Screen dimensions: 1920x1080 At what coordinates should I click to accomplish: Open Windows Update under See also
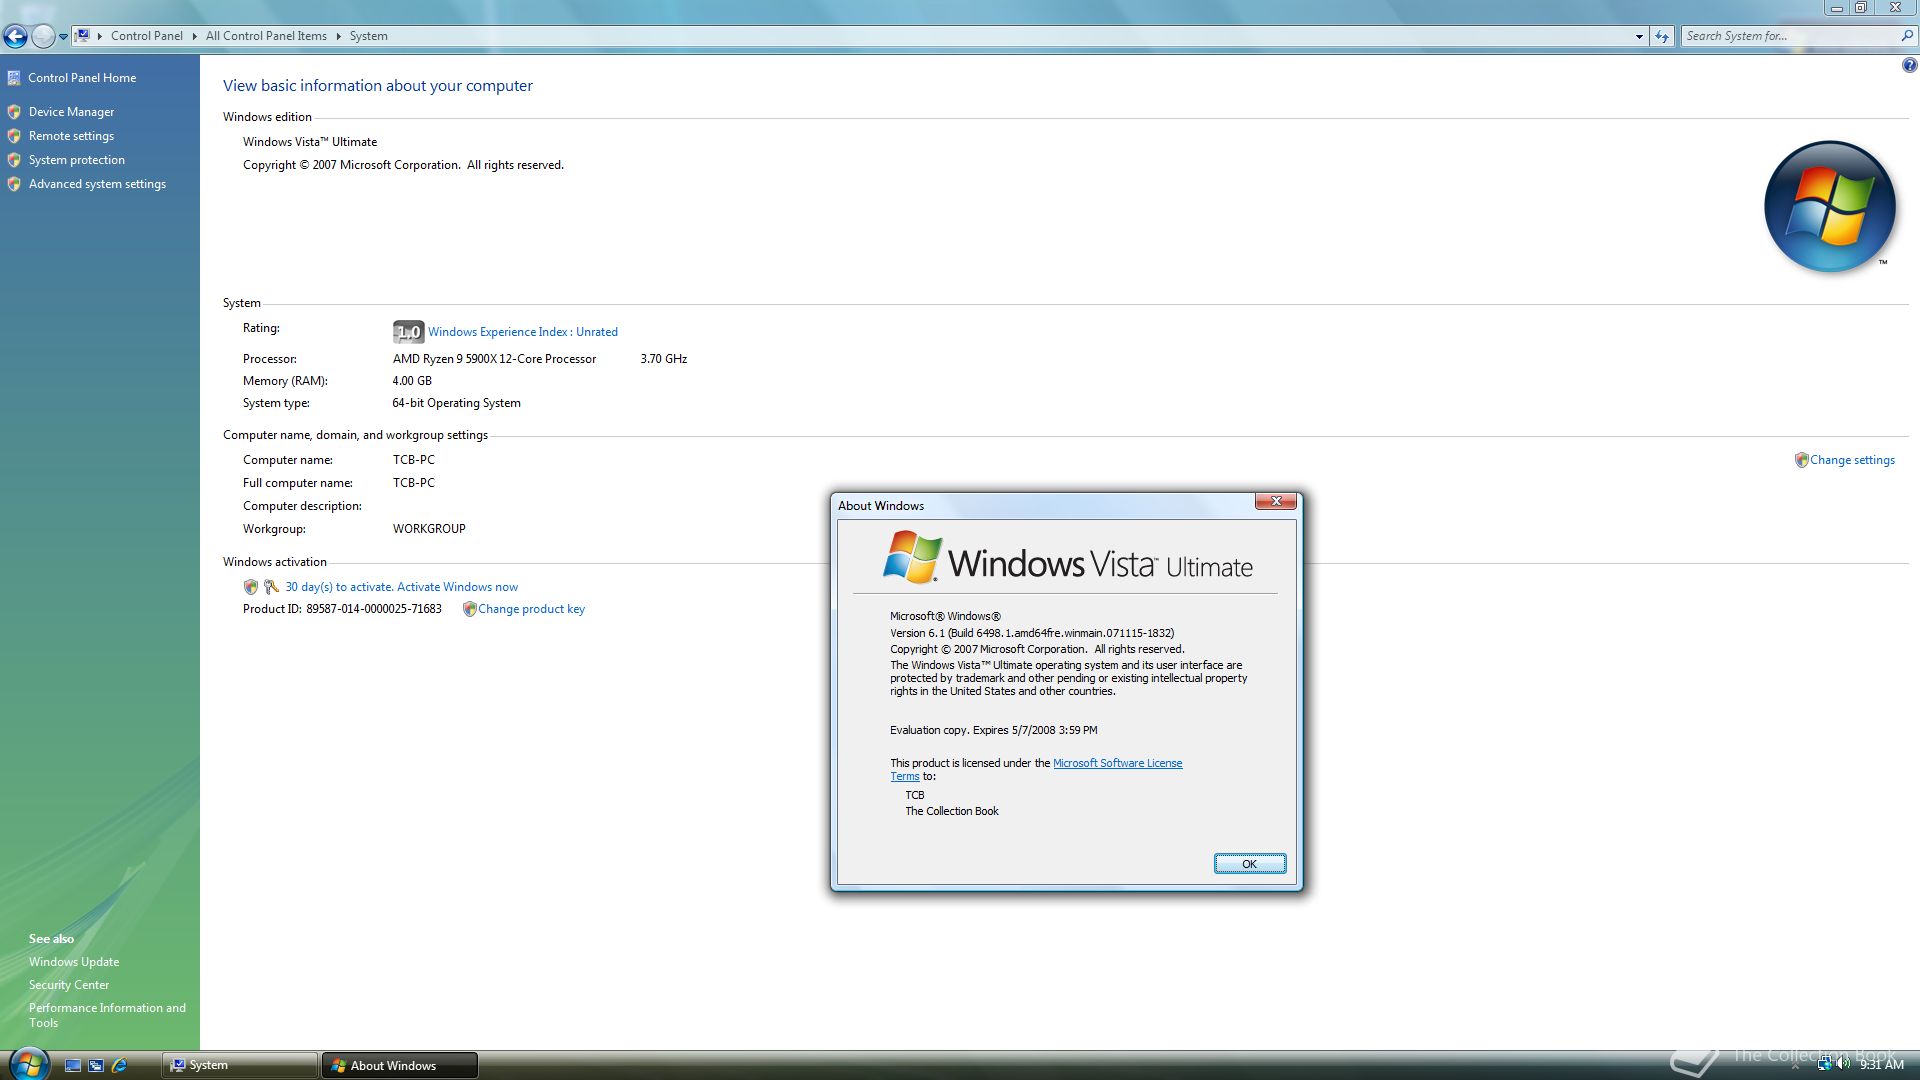coord(74,962)
